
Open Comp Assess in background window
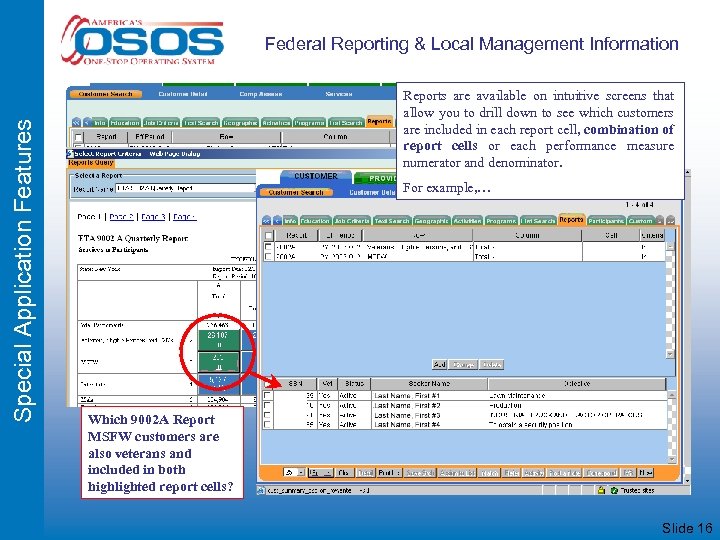[260, 94]
